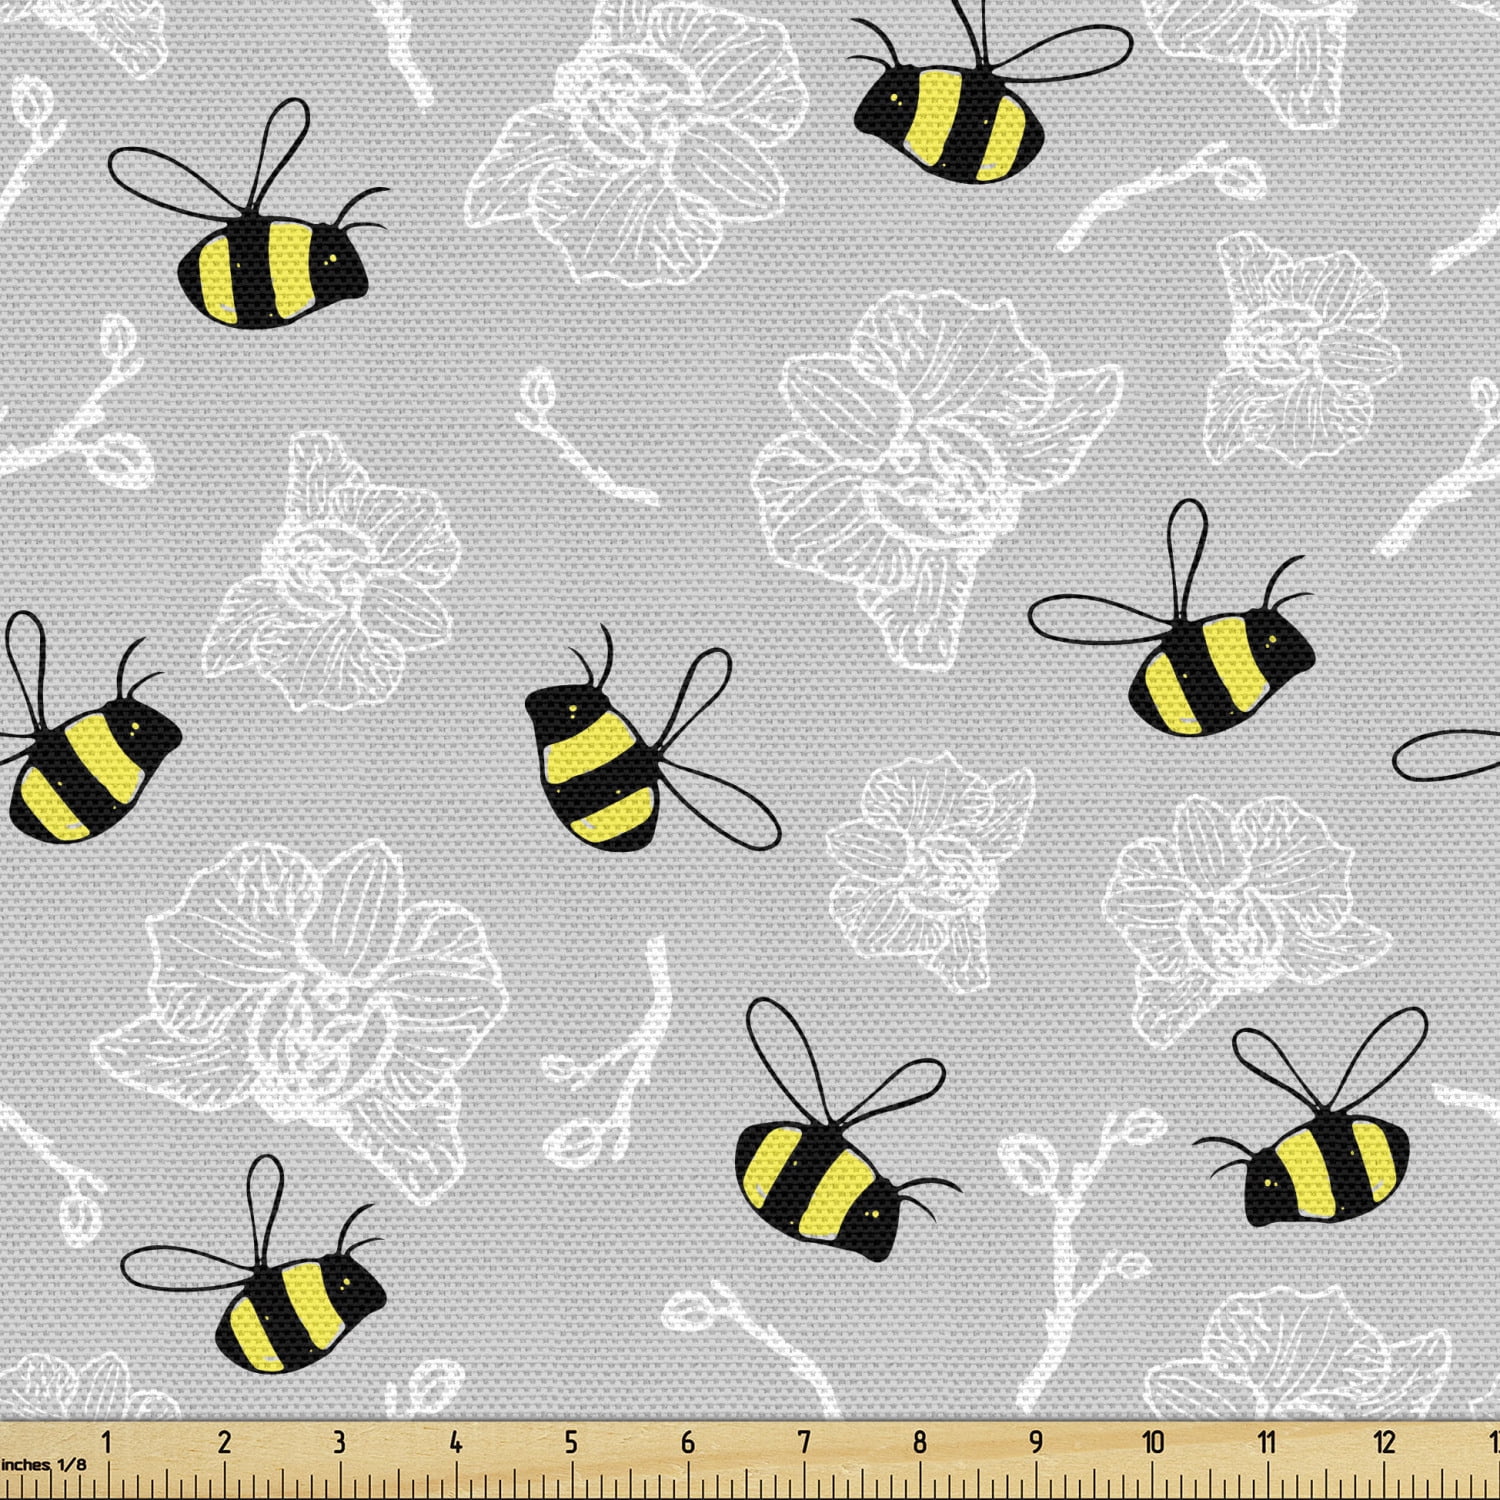Screen dimensions: 1500x1500
Task: Select number 6 on the ruler
Action: point(687,1442)
